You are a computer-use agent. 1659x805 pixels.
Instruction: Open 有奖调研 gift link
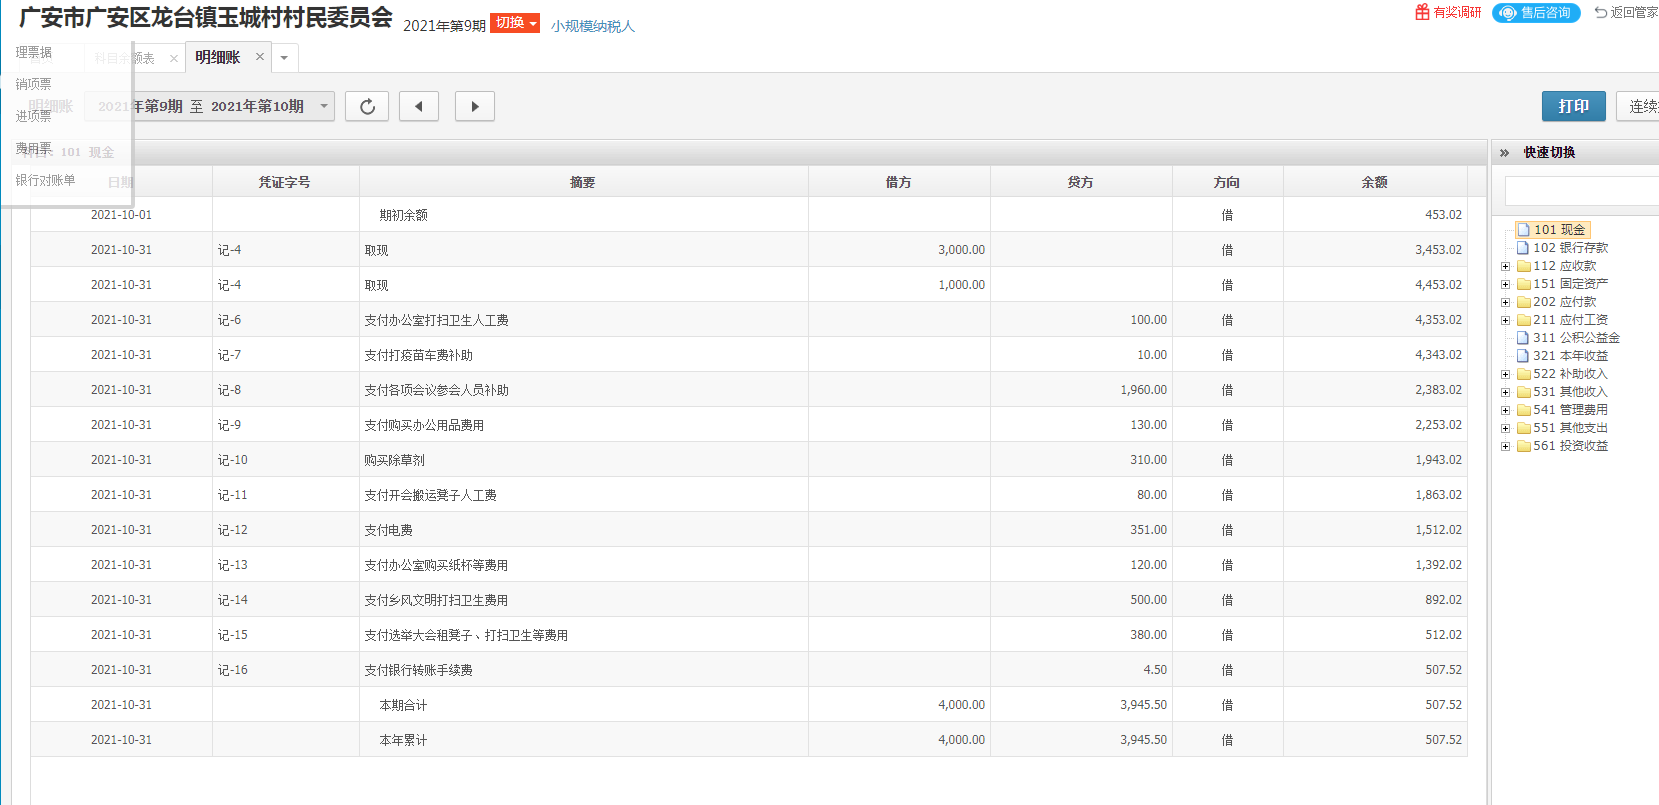pos(1448,12)
